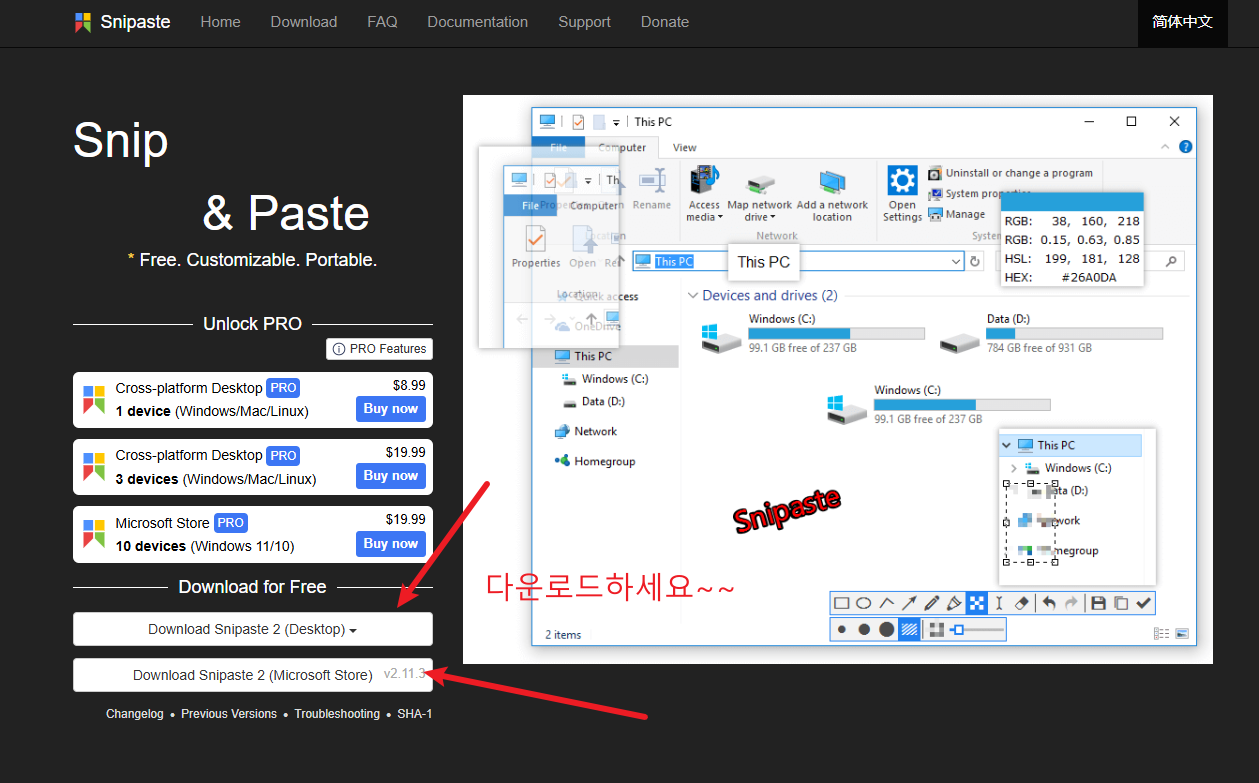Click the Add a network location icon
This screenshot has width=1259, height=783.
[832, 181]
